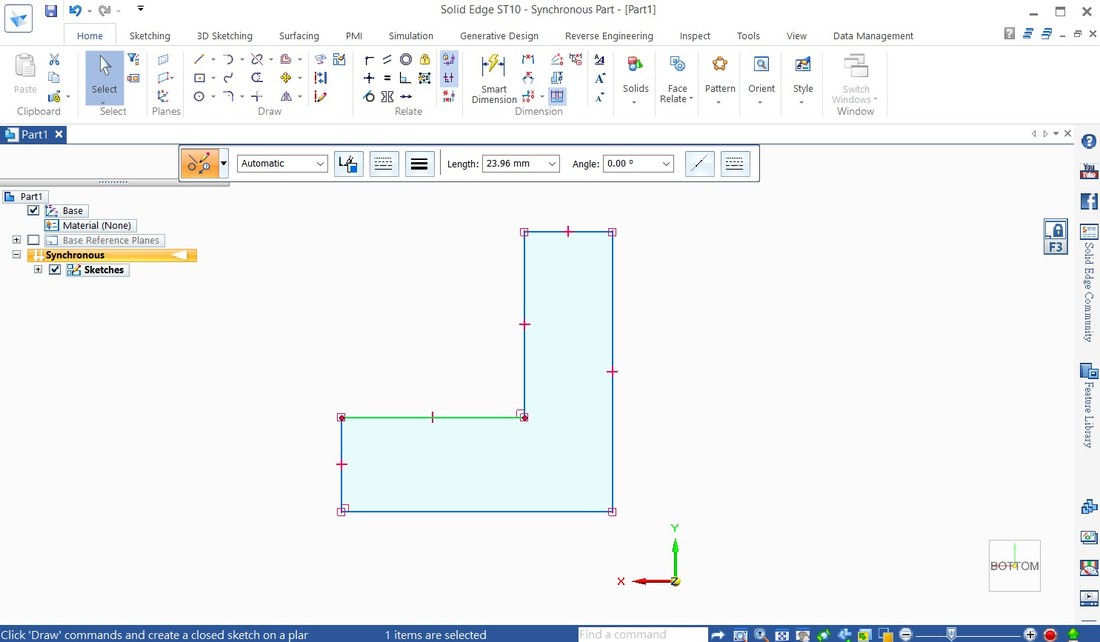Open the Surfacing ribbon tab
This screenshot has width=1100, height=642.
click(298, 36)
